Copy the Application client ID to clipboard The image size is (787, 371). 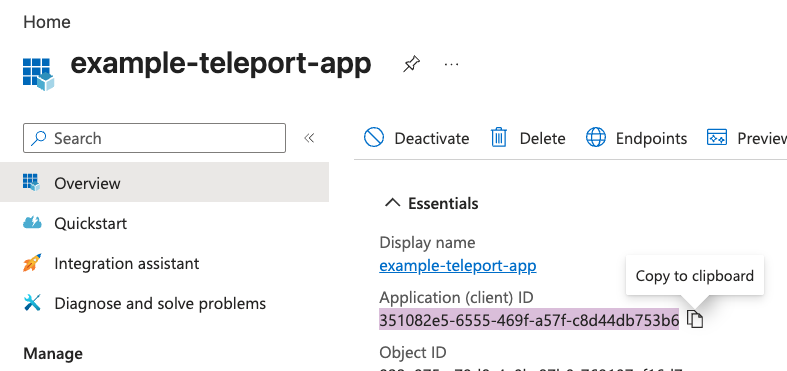click(695, 319)
